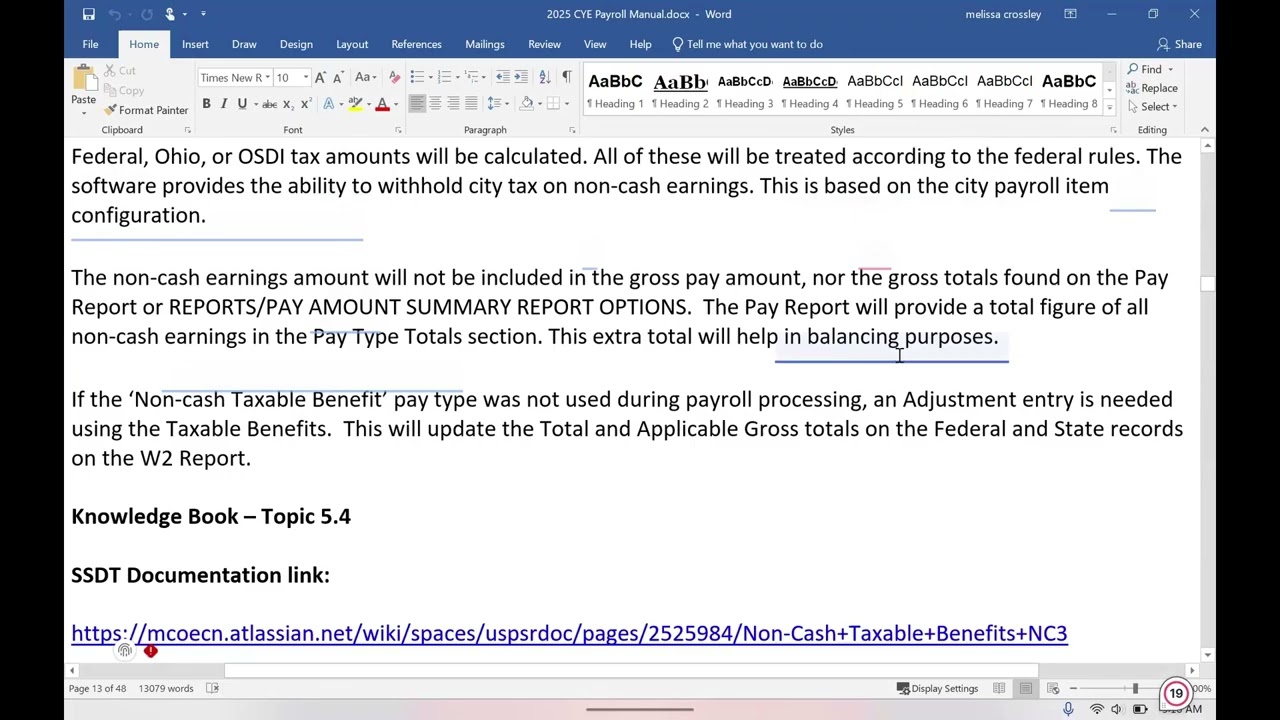The width and height of the screenshot is (1280, 720).
Task: Click the Replace button
Action: (1152, 88)
